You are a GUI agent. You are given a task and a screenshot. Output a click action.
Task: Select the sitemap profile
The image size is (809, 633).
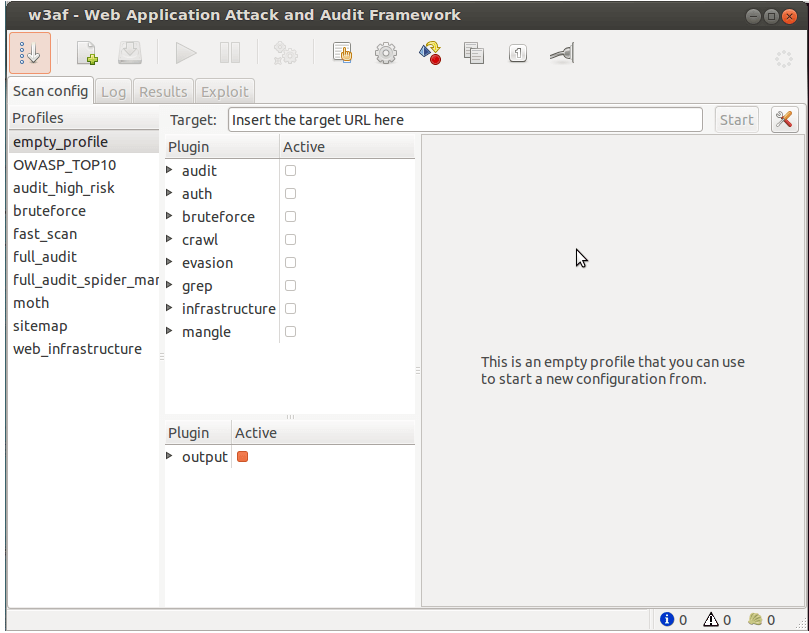84,326
